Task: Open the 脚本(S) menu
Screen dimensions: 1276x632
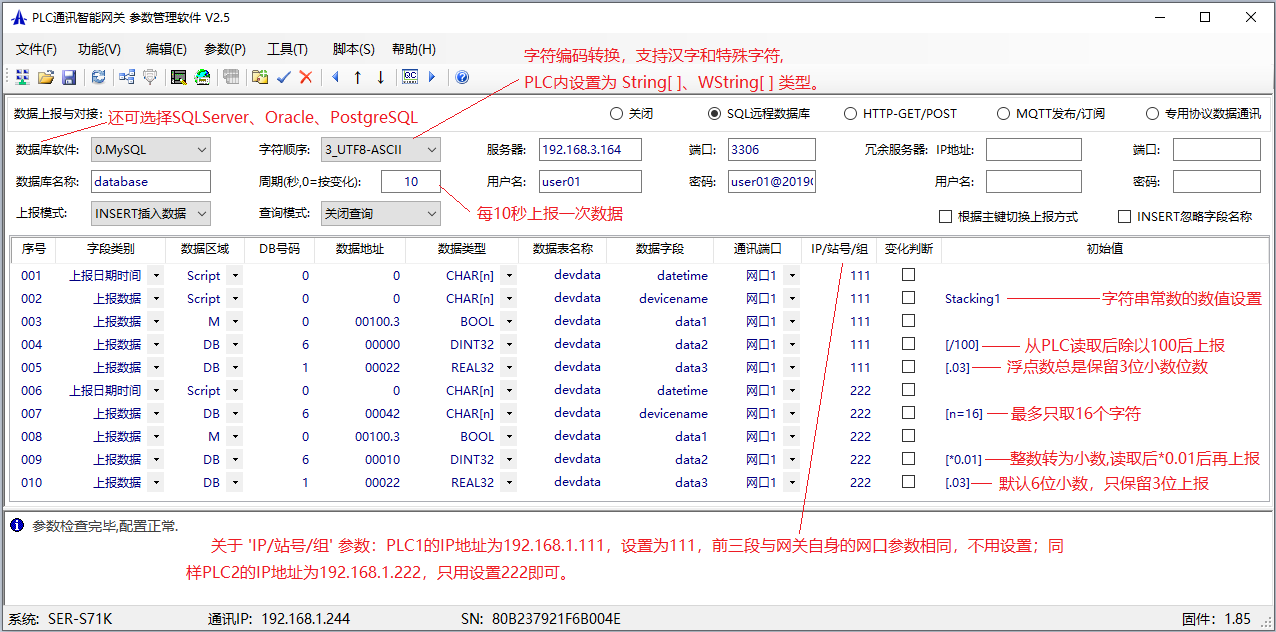Action: [x=353, y=49]
